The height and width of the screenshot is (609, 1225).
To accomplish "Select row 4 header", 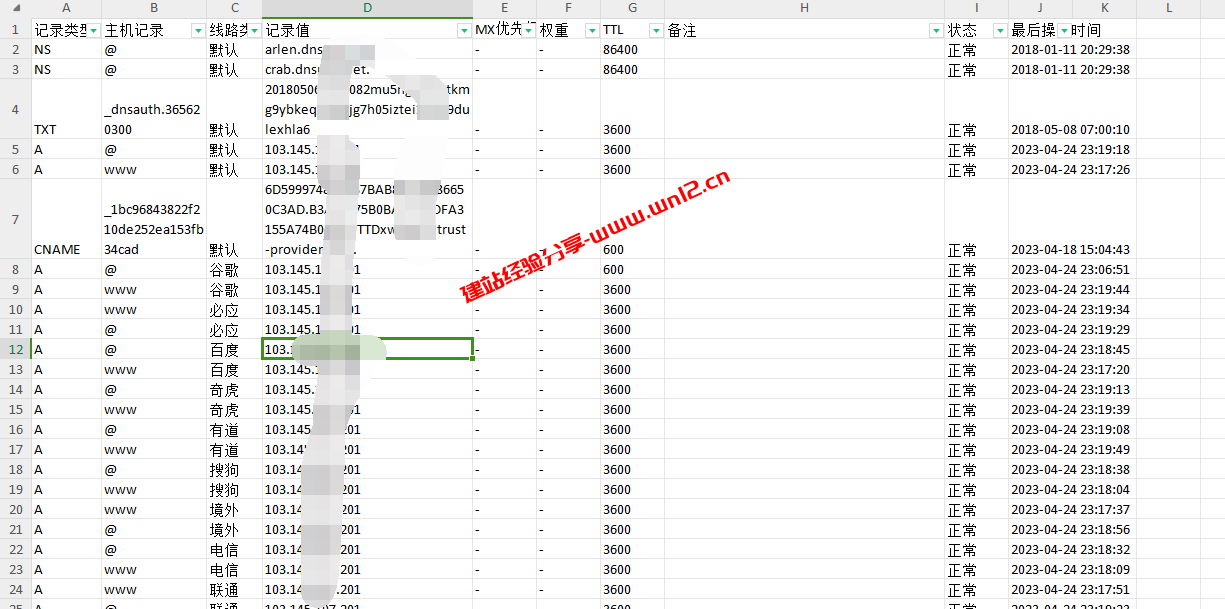I will click(15, 109).
